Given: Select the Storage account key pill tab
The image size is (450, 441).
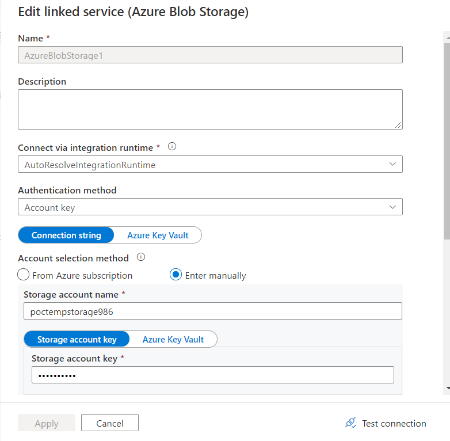Looking at the screenshot, I should tap(77, 339).
